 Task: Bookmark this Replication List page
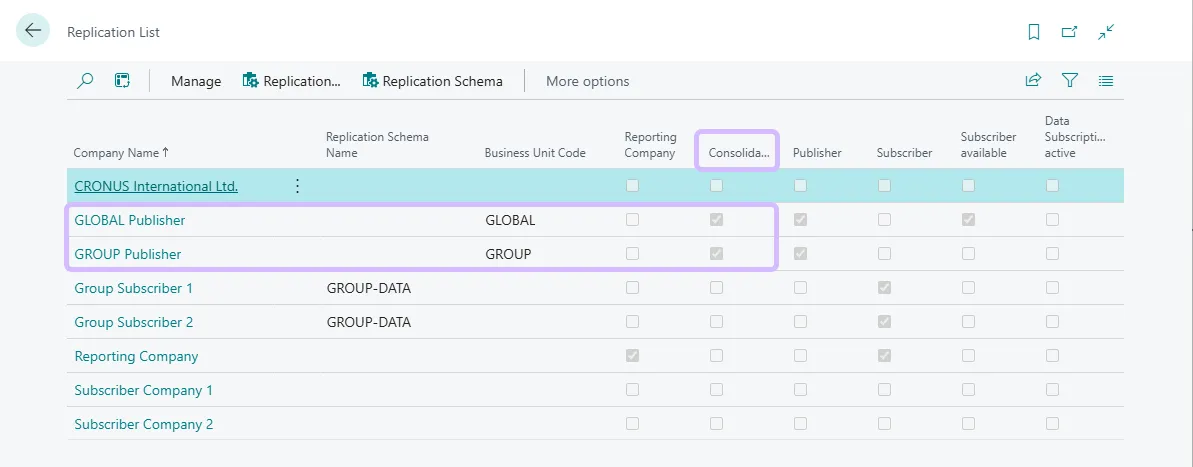click(x=1033, y=32)
